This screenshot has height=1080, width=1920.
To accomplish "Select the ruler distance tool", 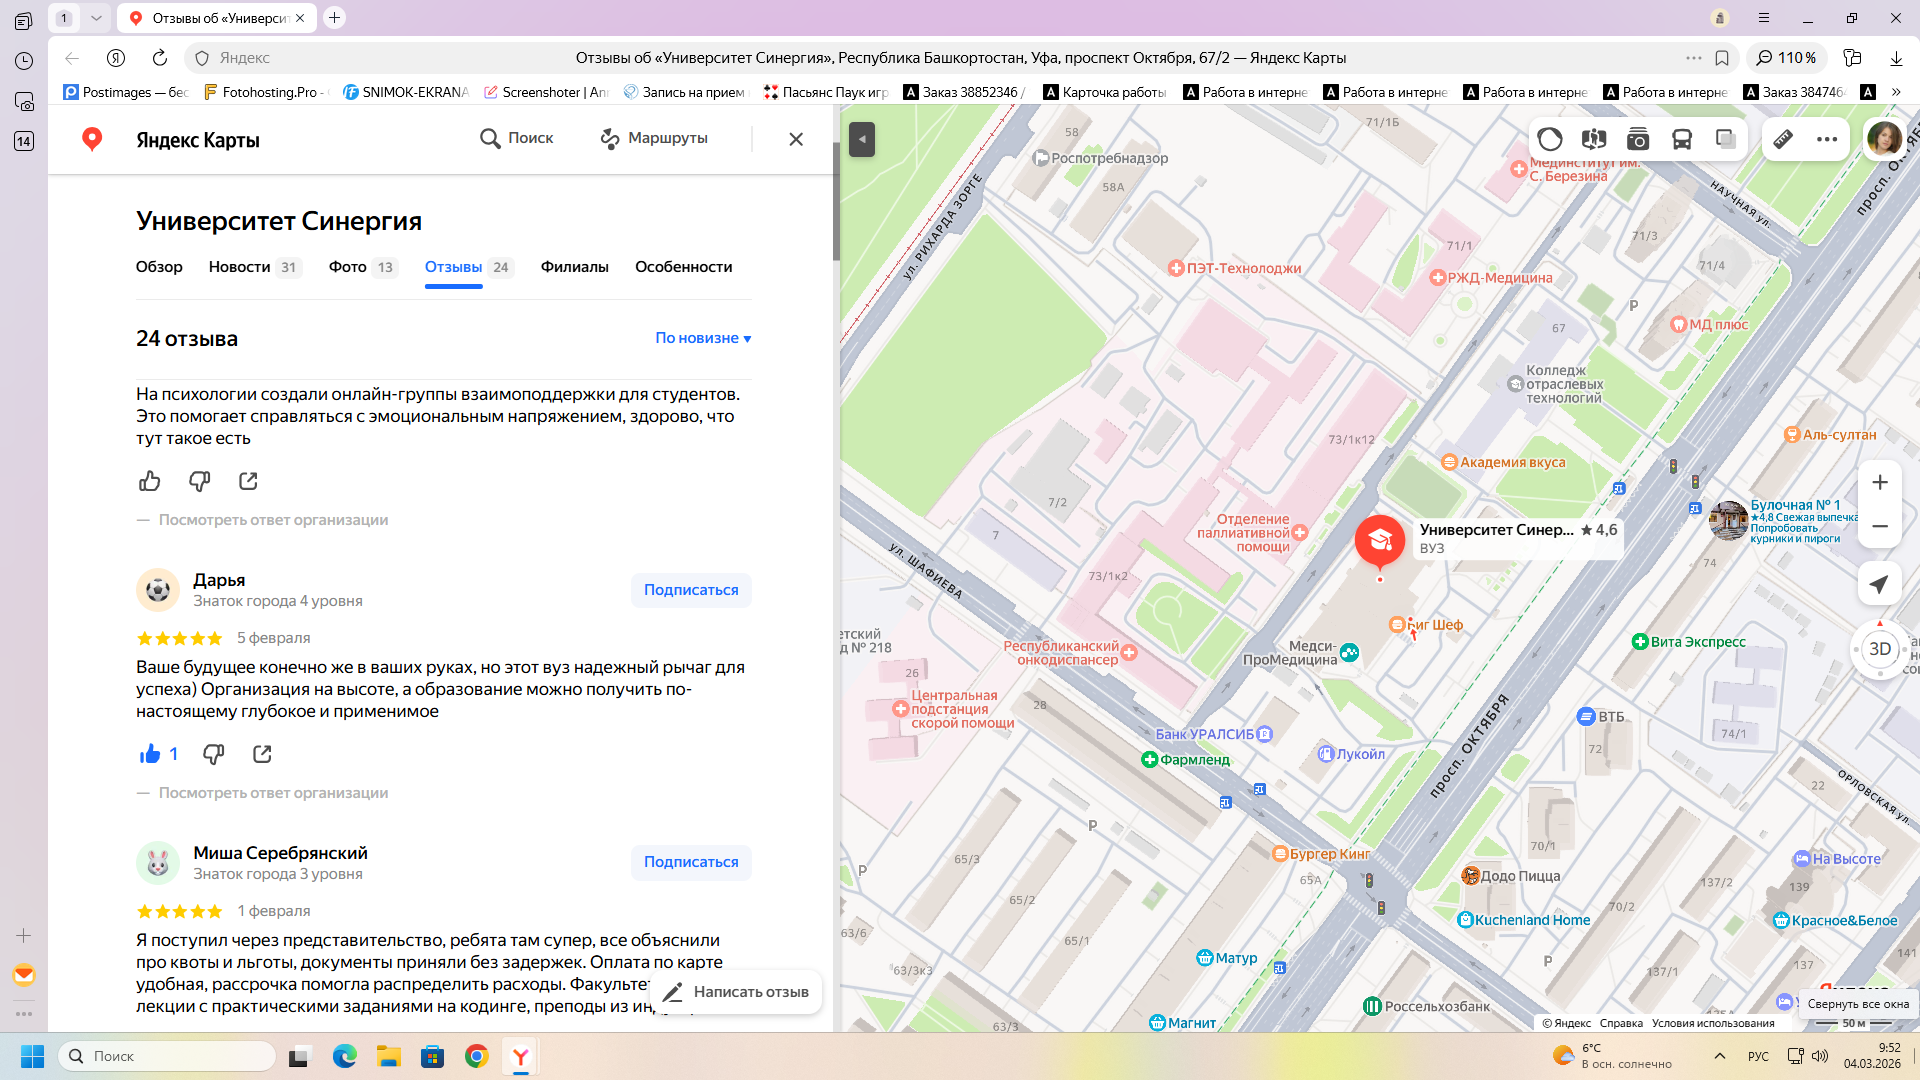I will coord(1783,139).
